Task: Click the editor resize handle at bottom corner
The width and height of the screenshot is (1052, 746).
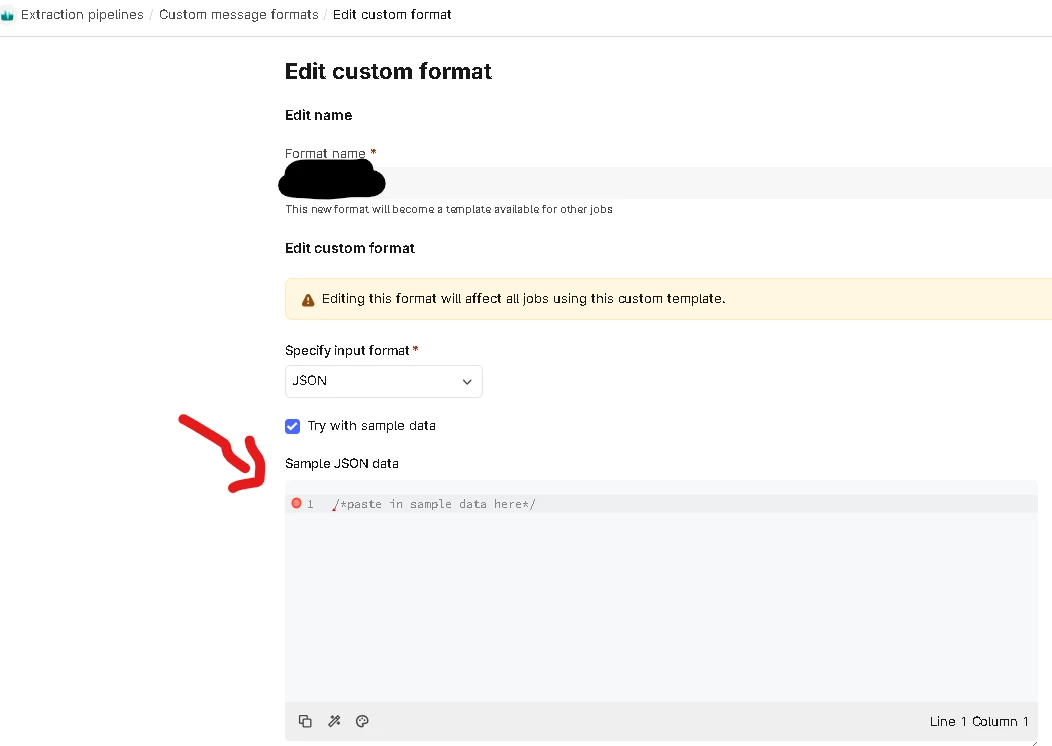Action: tap(1033, 742)
